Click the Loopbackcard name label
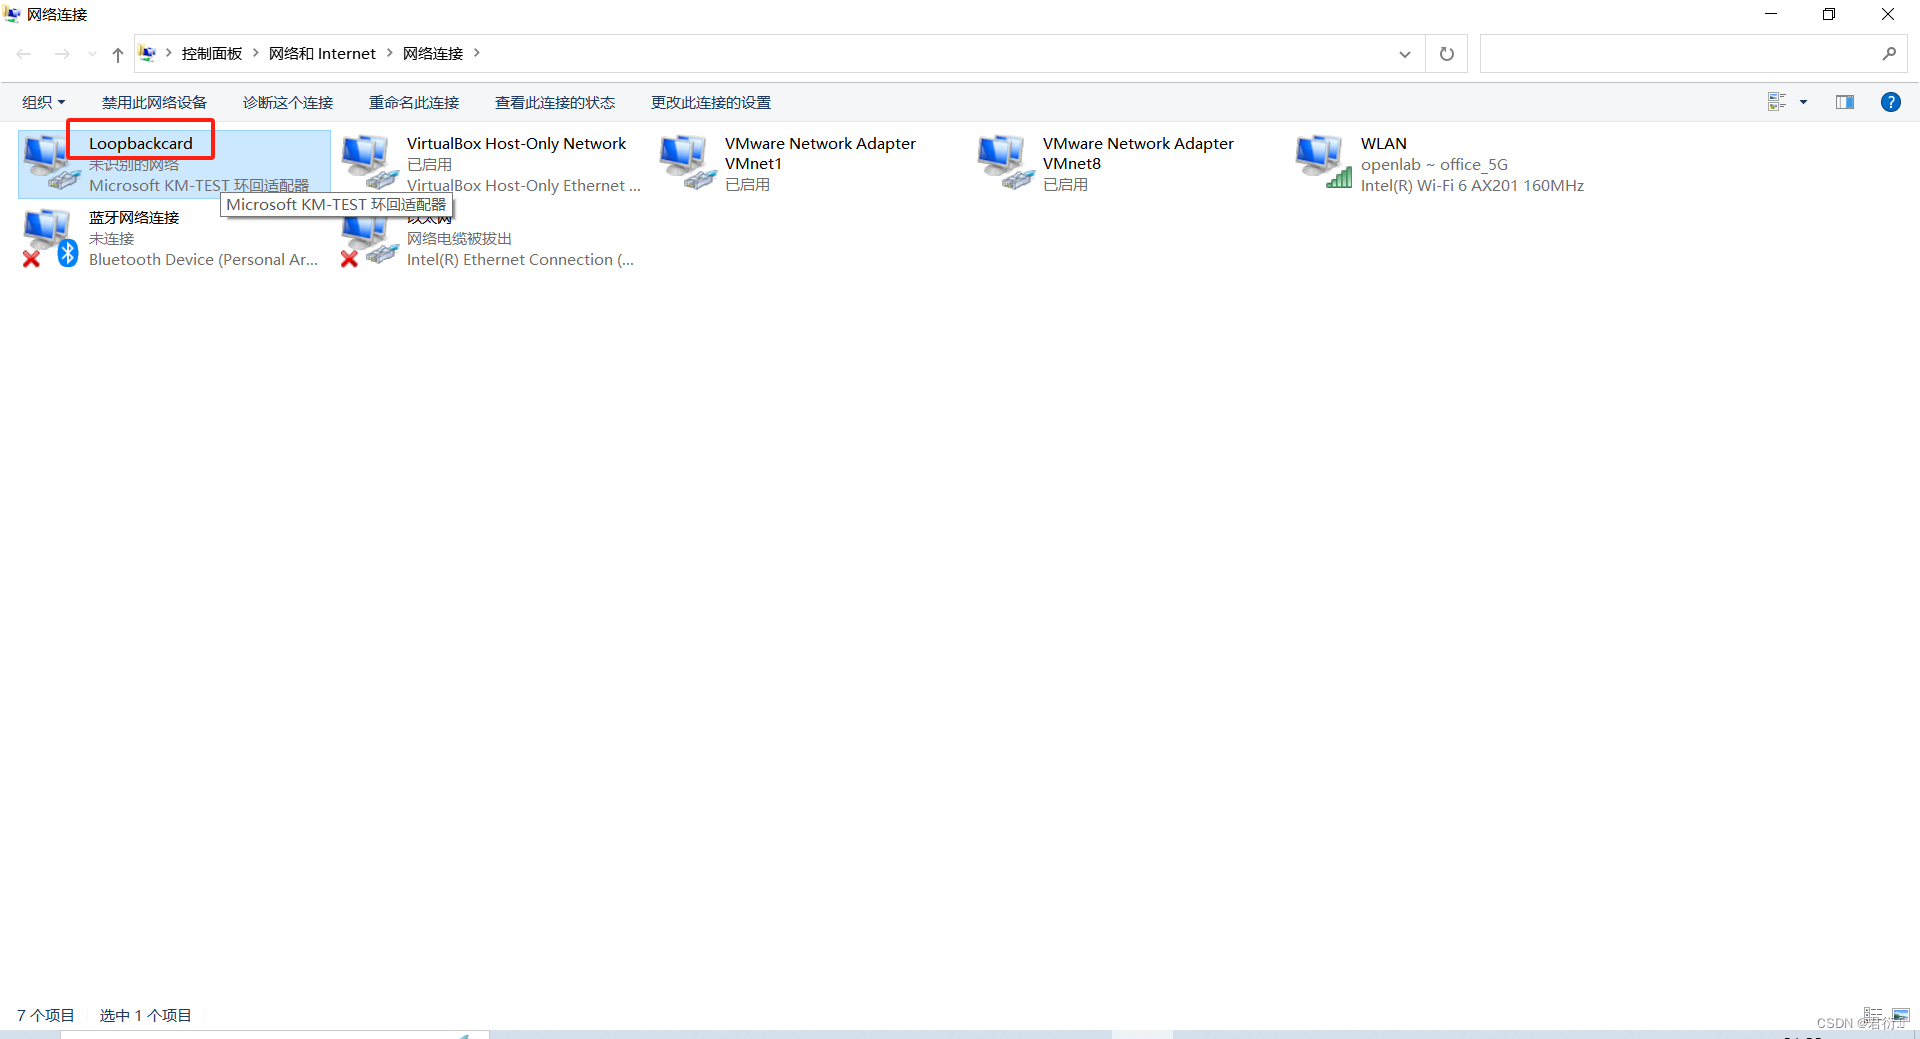This screenshot has height=1039, width=1920. (x=141, y=144)
